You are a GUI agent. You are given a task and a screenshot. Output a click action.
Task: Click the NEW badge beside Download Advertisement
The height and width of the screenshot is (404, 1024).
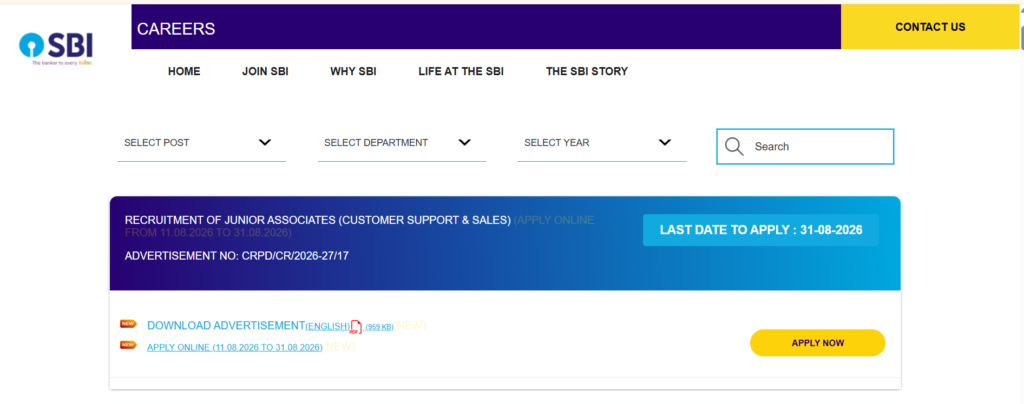click(x=128, y=324)
